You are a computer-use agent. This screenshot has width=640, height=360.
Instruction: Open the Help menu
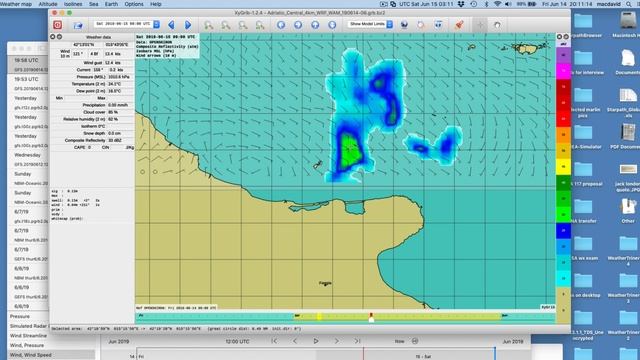[x=156, y=4]
